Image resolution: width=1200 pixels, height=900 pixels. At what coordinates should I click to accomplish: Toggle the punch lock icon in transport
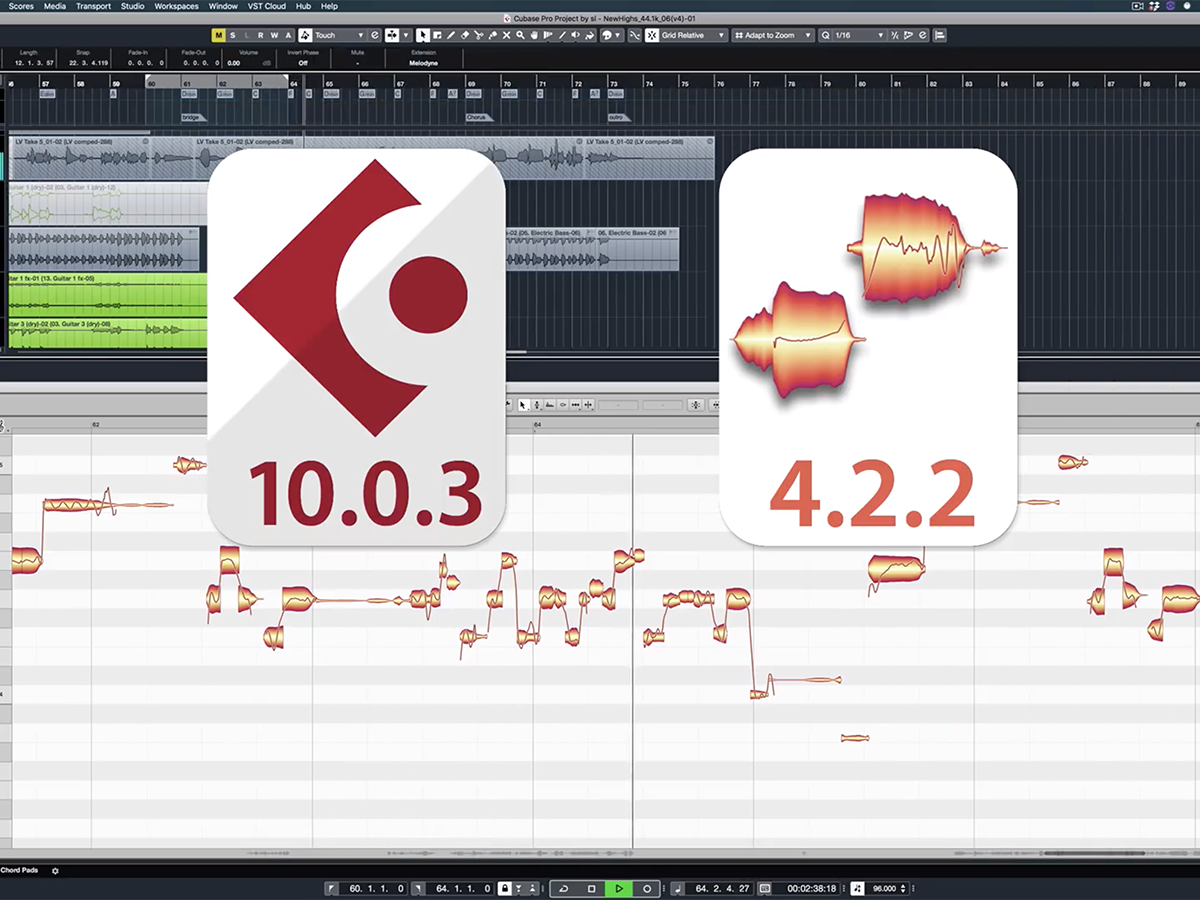coord(506,888)
